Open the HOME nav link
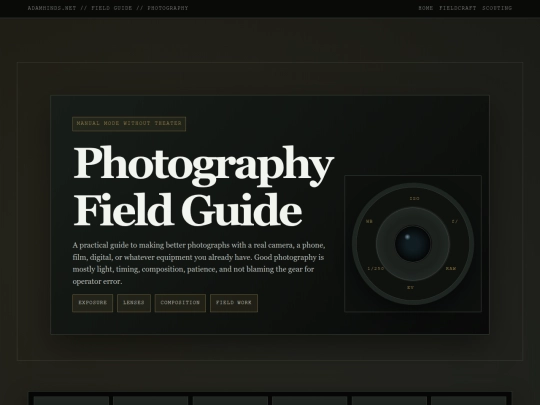Viewport: 540px width, 405px height. [426, 8]
